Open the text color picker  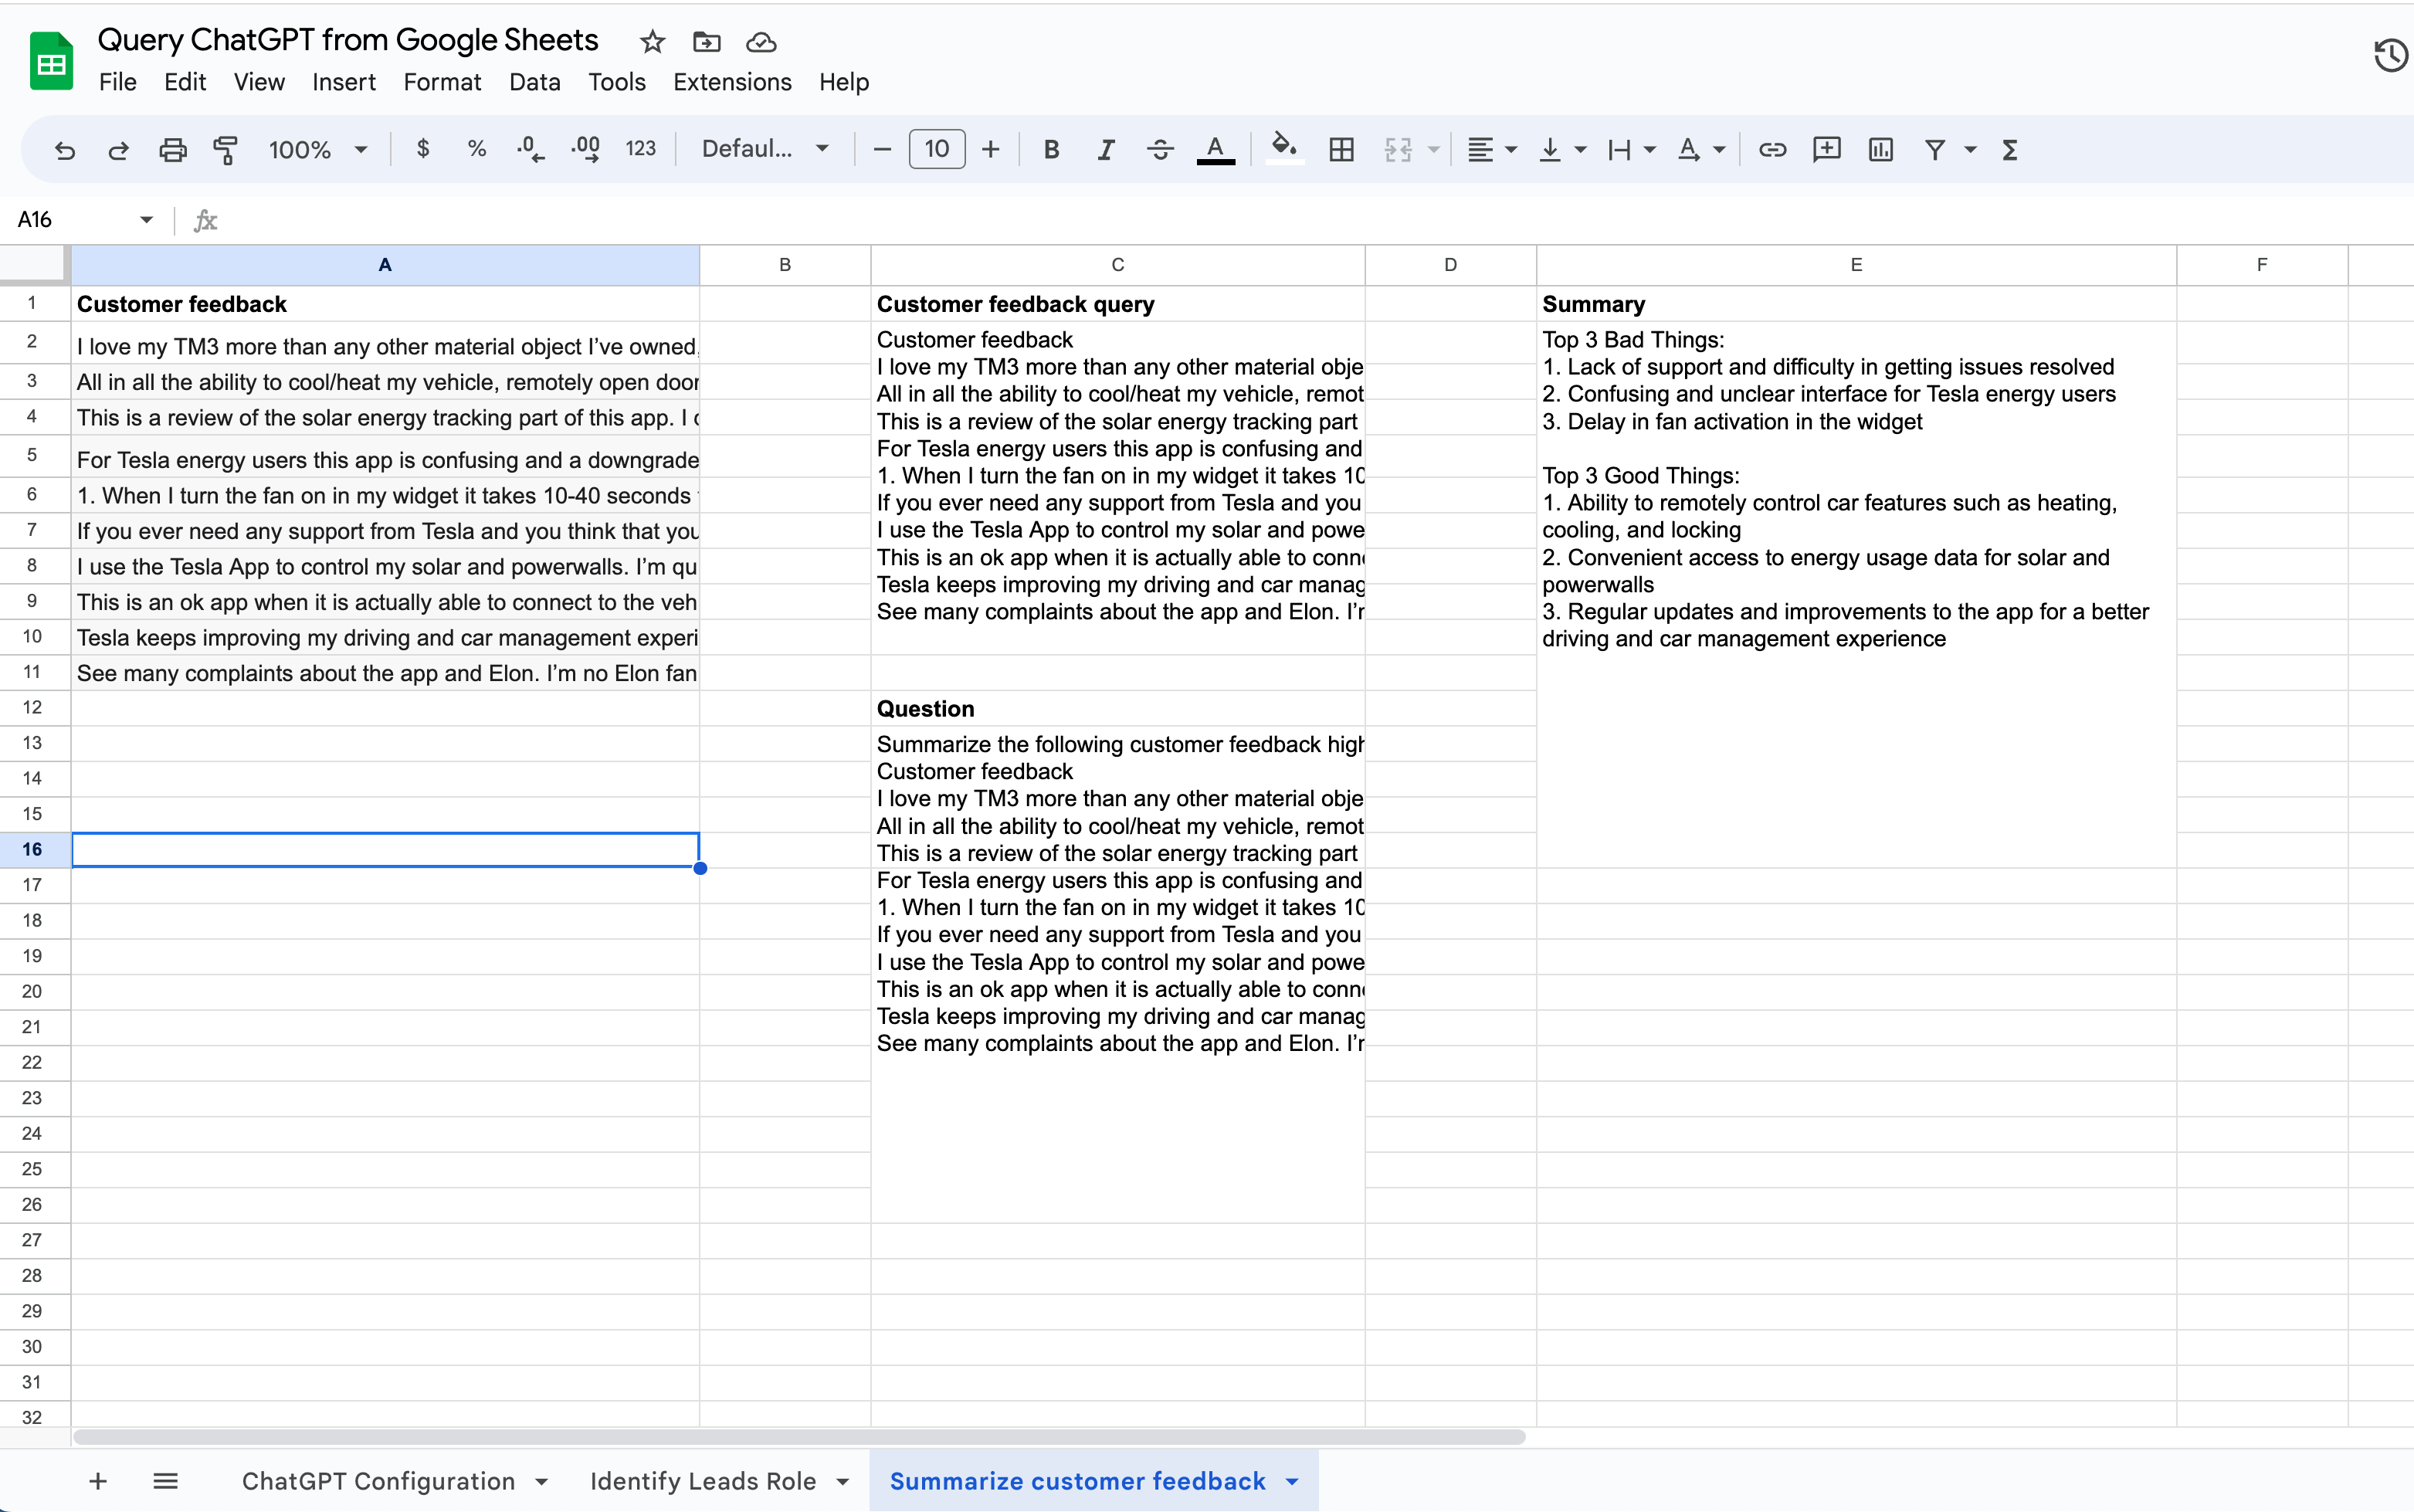pyautogui.click(x=1215, y=150)
